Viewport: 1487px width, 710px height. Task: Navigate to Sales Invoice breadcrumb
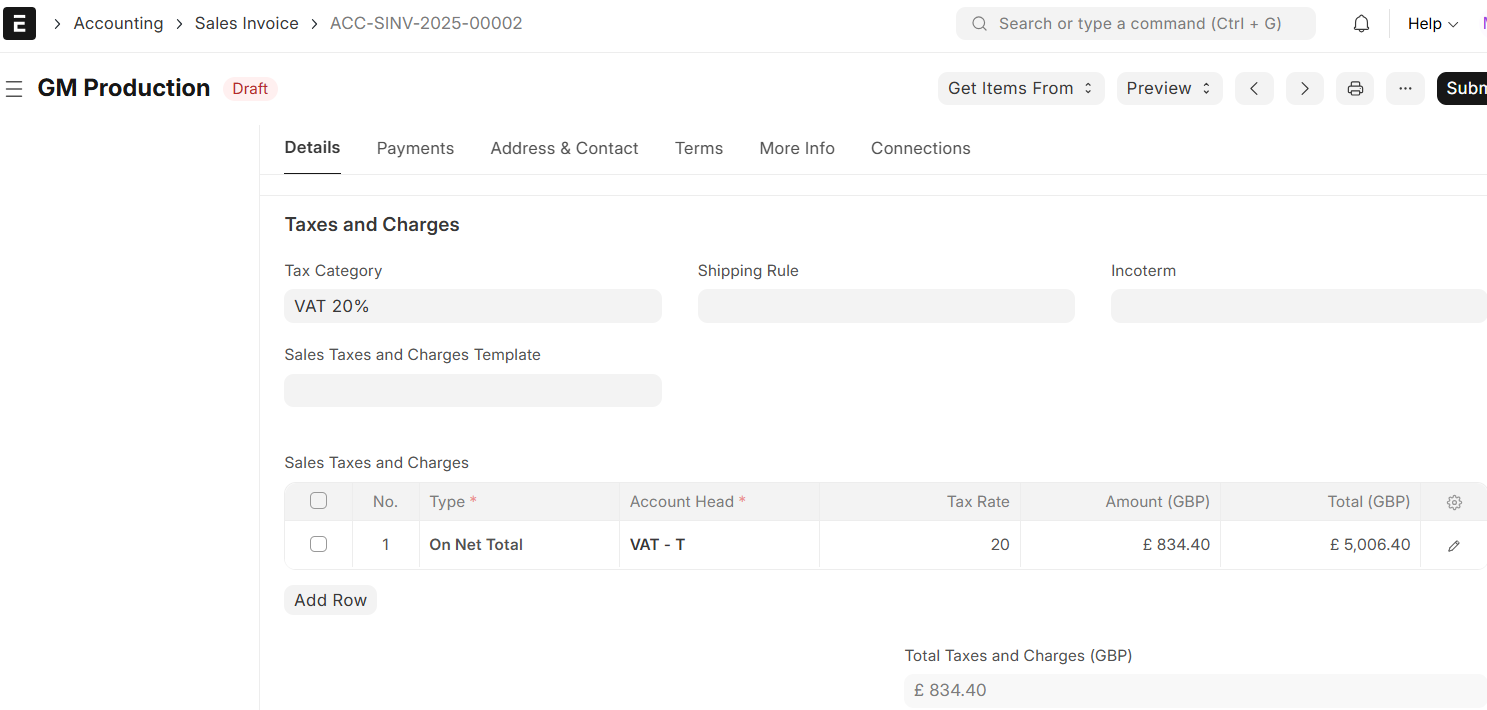[246, 23]
